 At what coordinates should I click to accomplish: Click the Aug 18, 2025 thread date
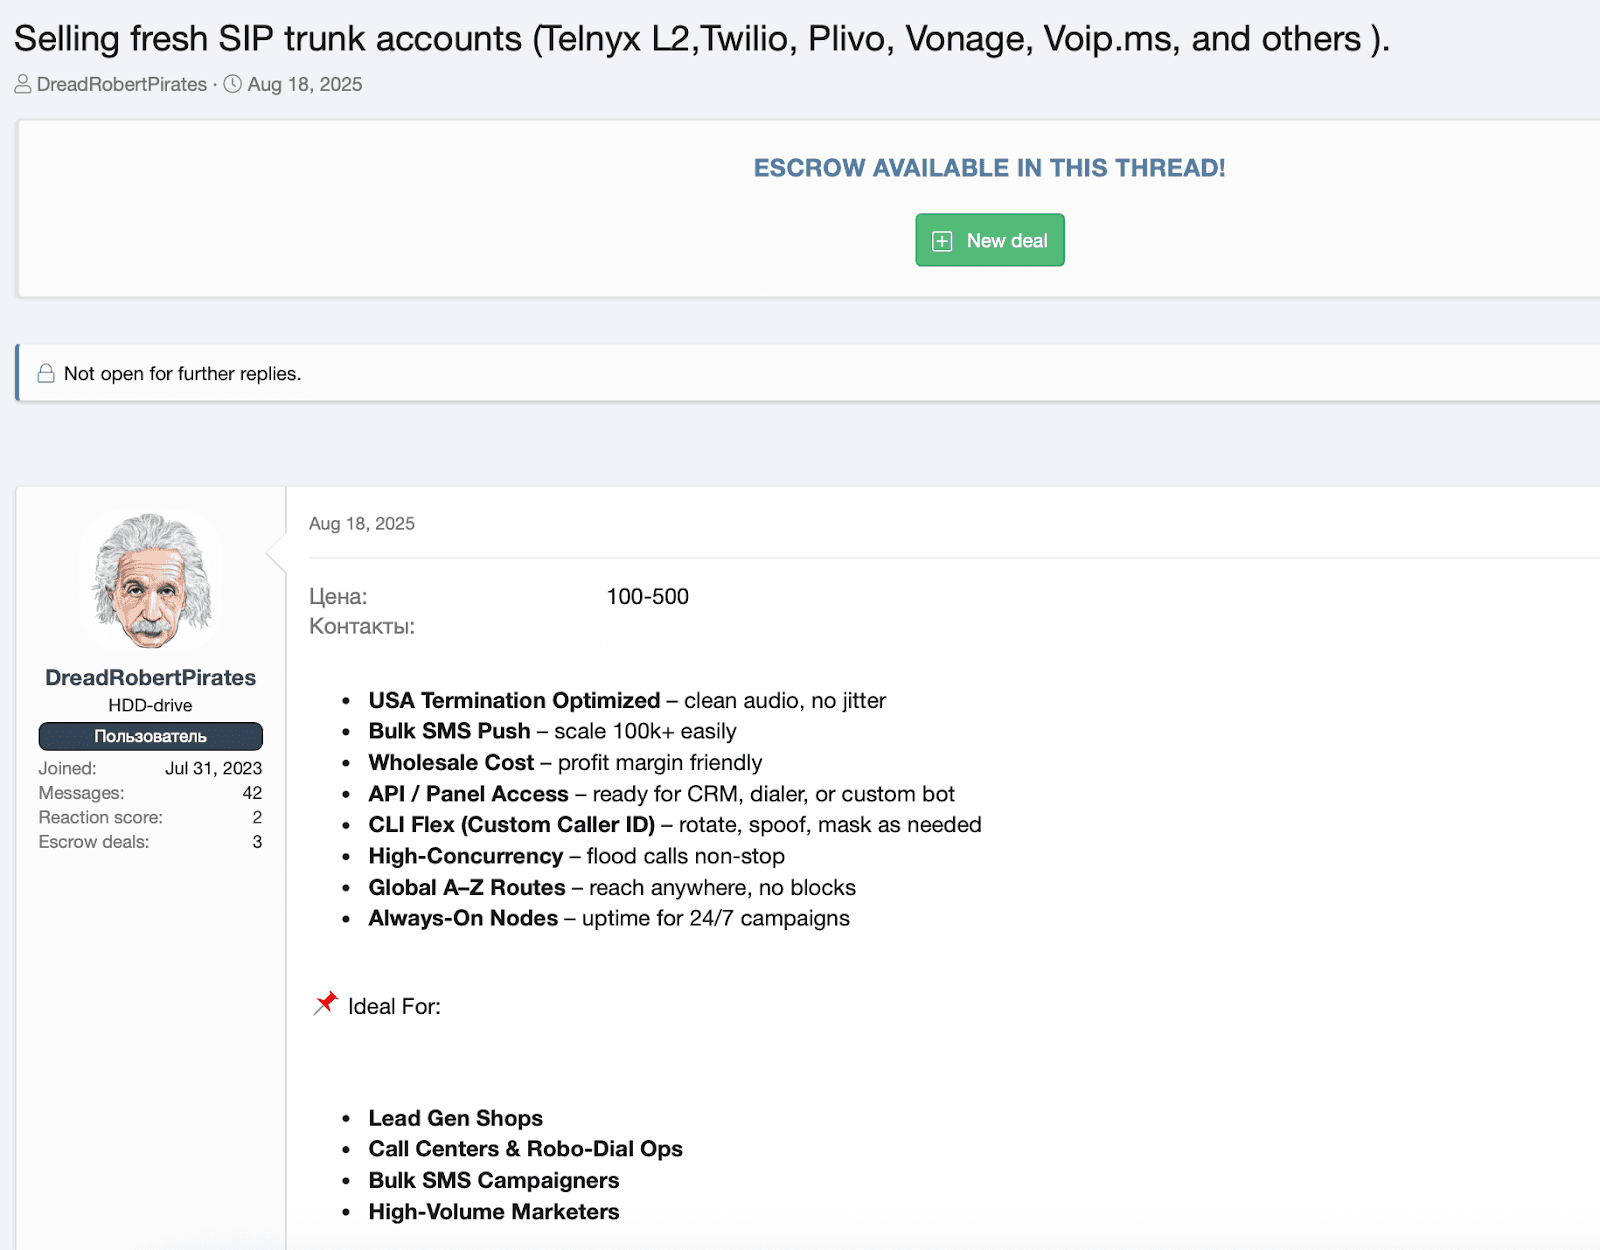(305, 84)
